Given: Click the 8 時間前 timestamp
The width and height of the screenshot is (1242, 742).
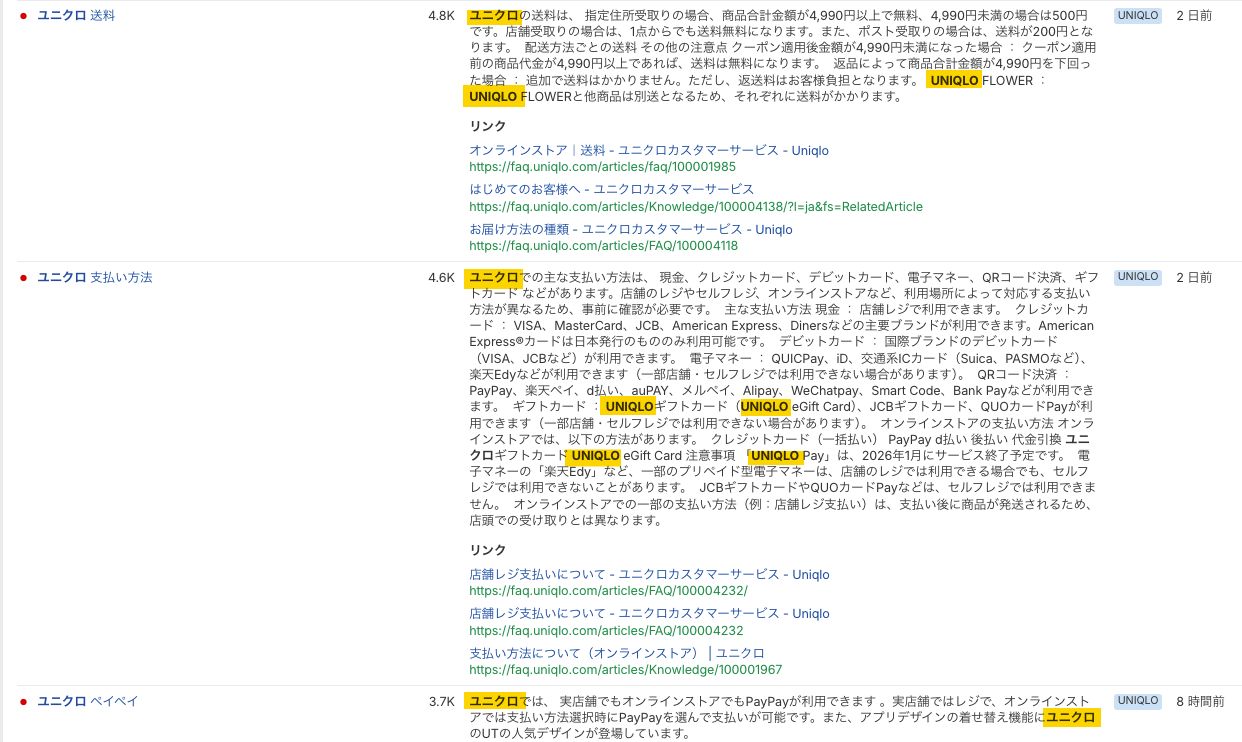Looking at the screenshot, I should [x=1200, y=701].
